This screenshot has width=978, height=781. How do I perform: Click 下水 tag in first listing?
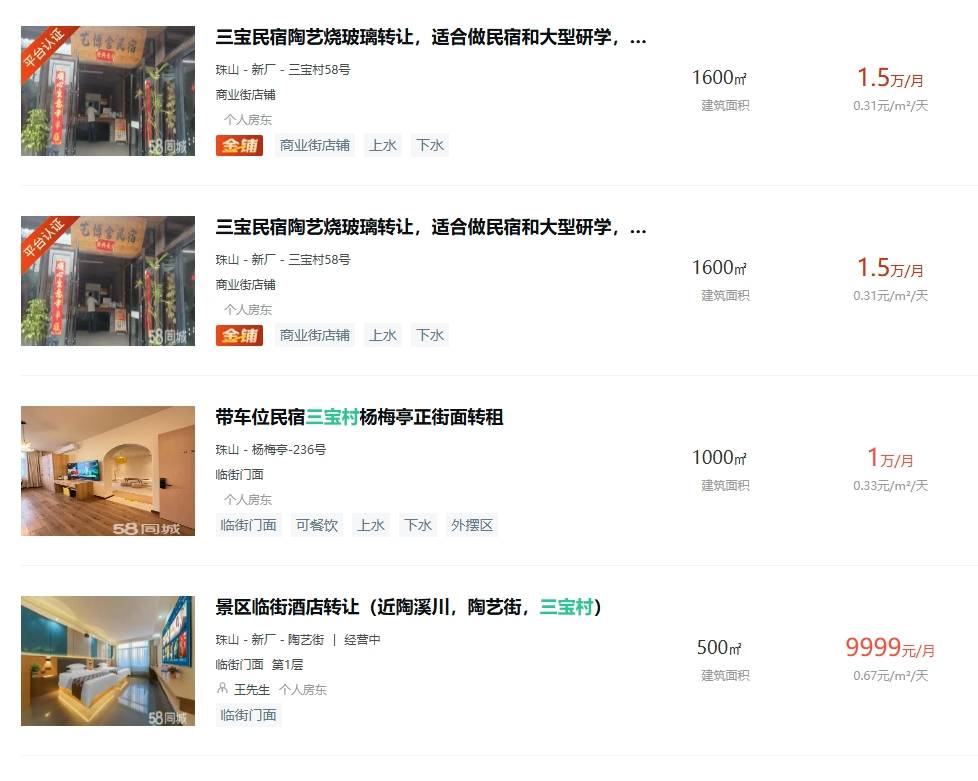pyautogui.click(x=430, y=145)
